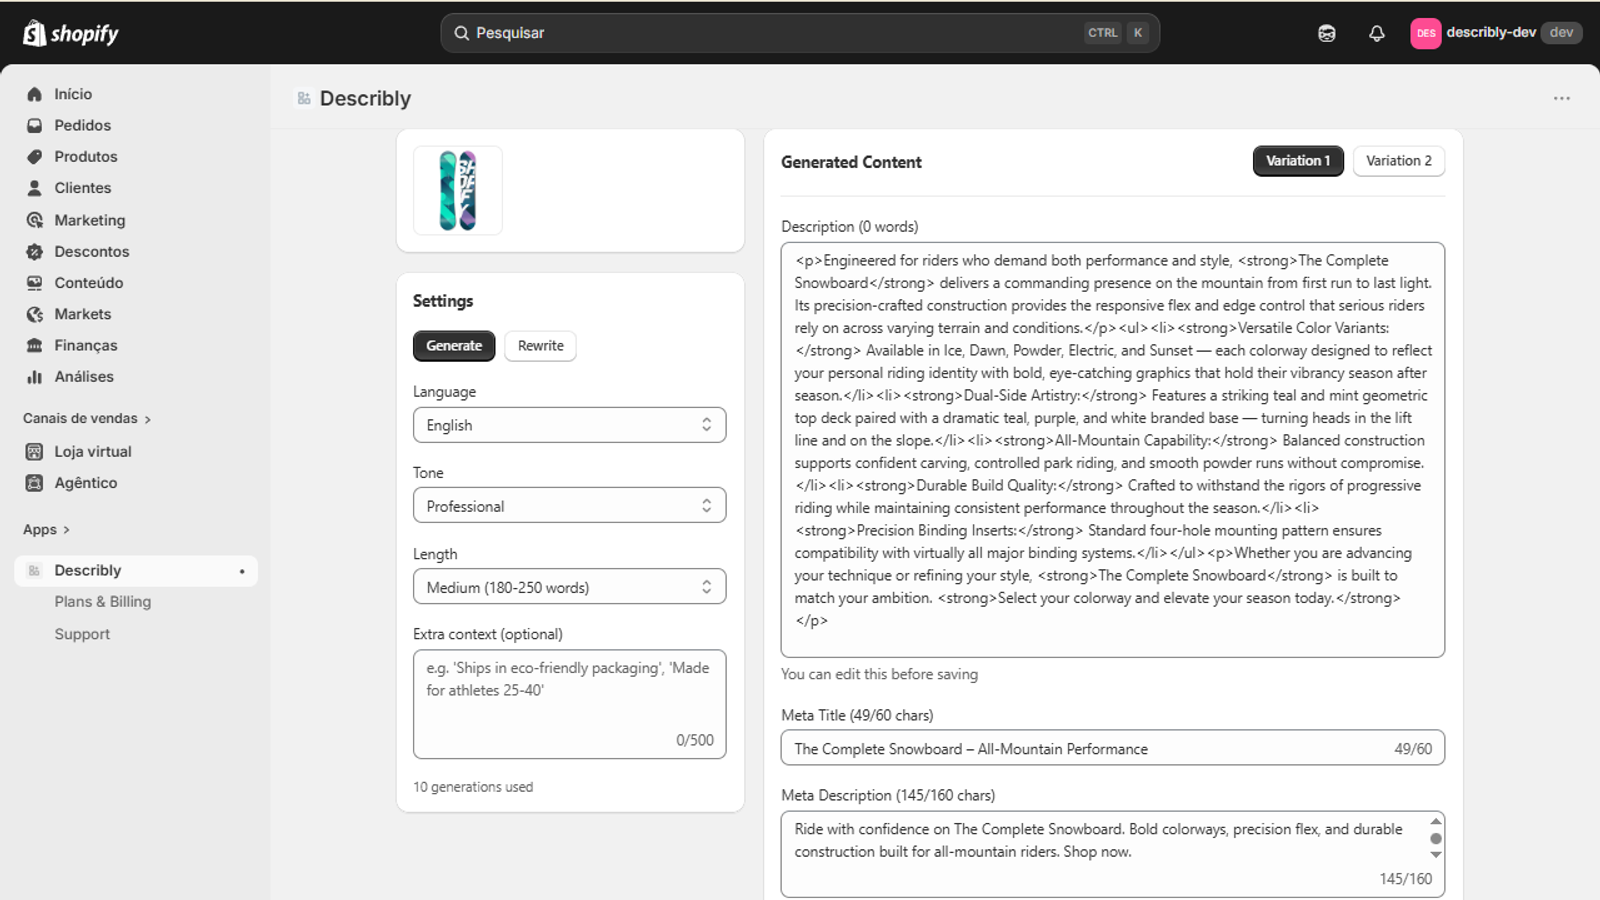Click the Loja virtual store icon
Screen dimensions: 1600x900
(35, 451)
